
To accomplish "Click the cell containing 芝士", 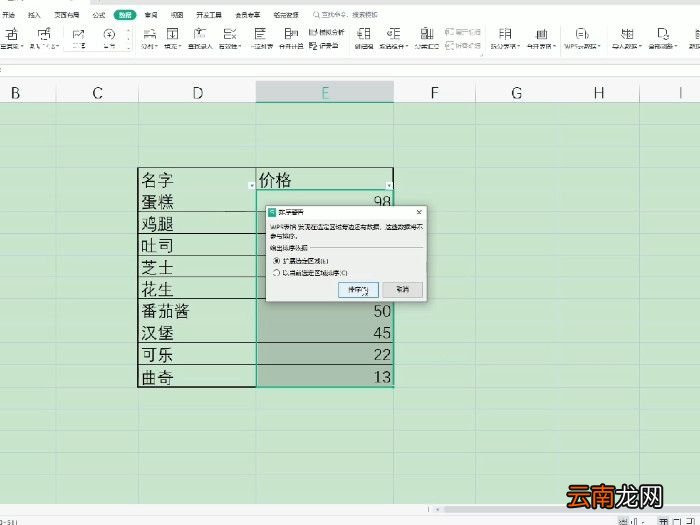I will click(197, 267).
